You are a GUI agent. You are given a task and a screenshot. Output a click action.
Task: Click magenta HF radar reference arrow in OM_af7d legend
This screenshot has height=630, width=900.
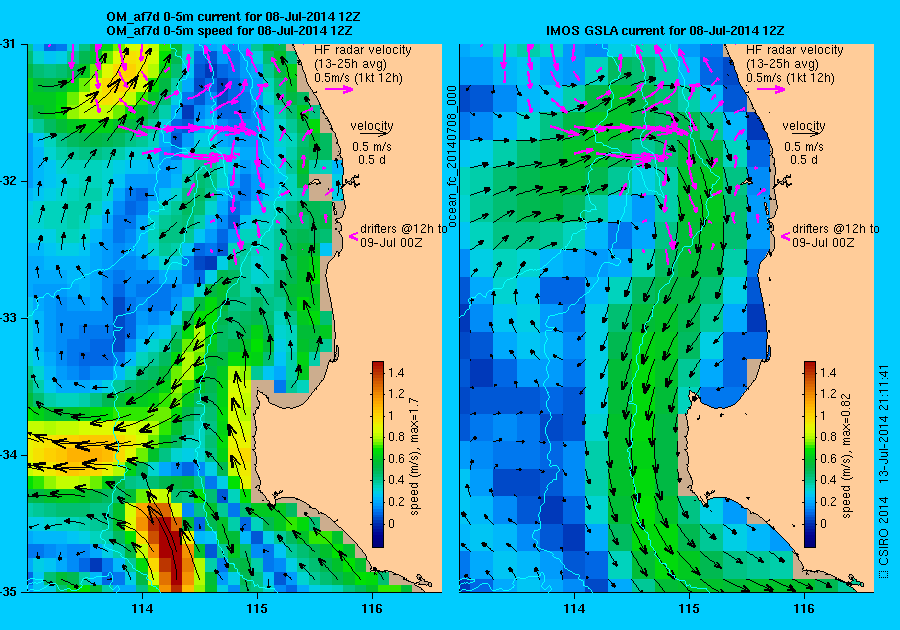339,89
